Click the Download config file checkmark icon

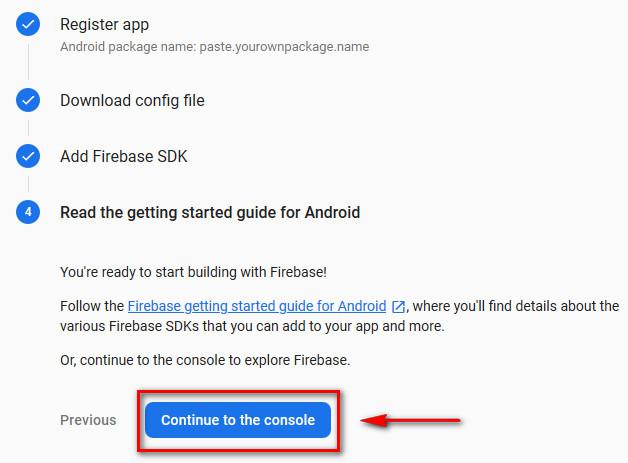[28, 100]
